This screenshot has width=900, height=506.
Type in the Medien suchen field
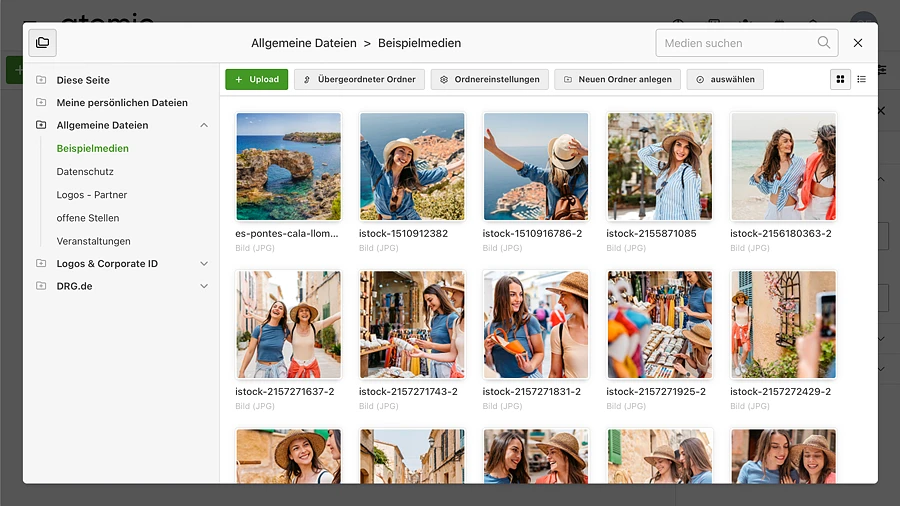pyautogui.click(x=735, y=43)
